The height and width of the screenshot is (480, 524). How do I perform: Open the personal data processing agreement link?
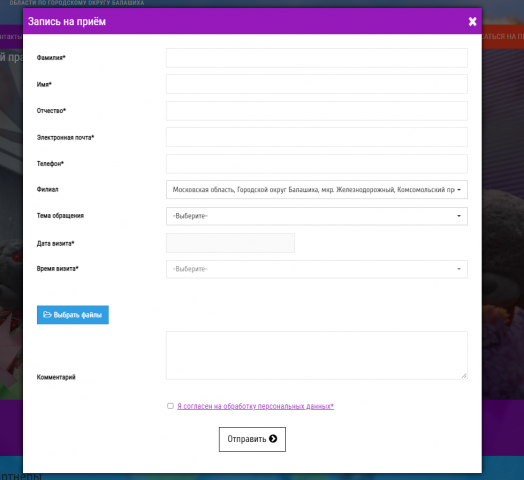click(255, 406)
